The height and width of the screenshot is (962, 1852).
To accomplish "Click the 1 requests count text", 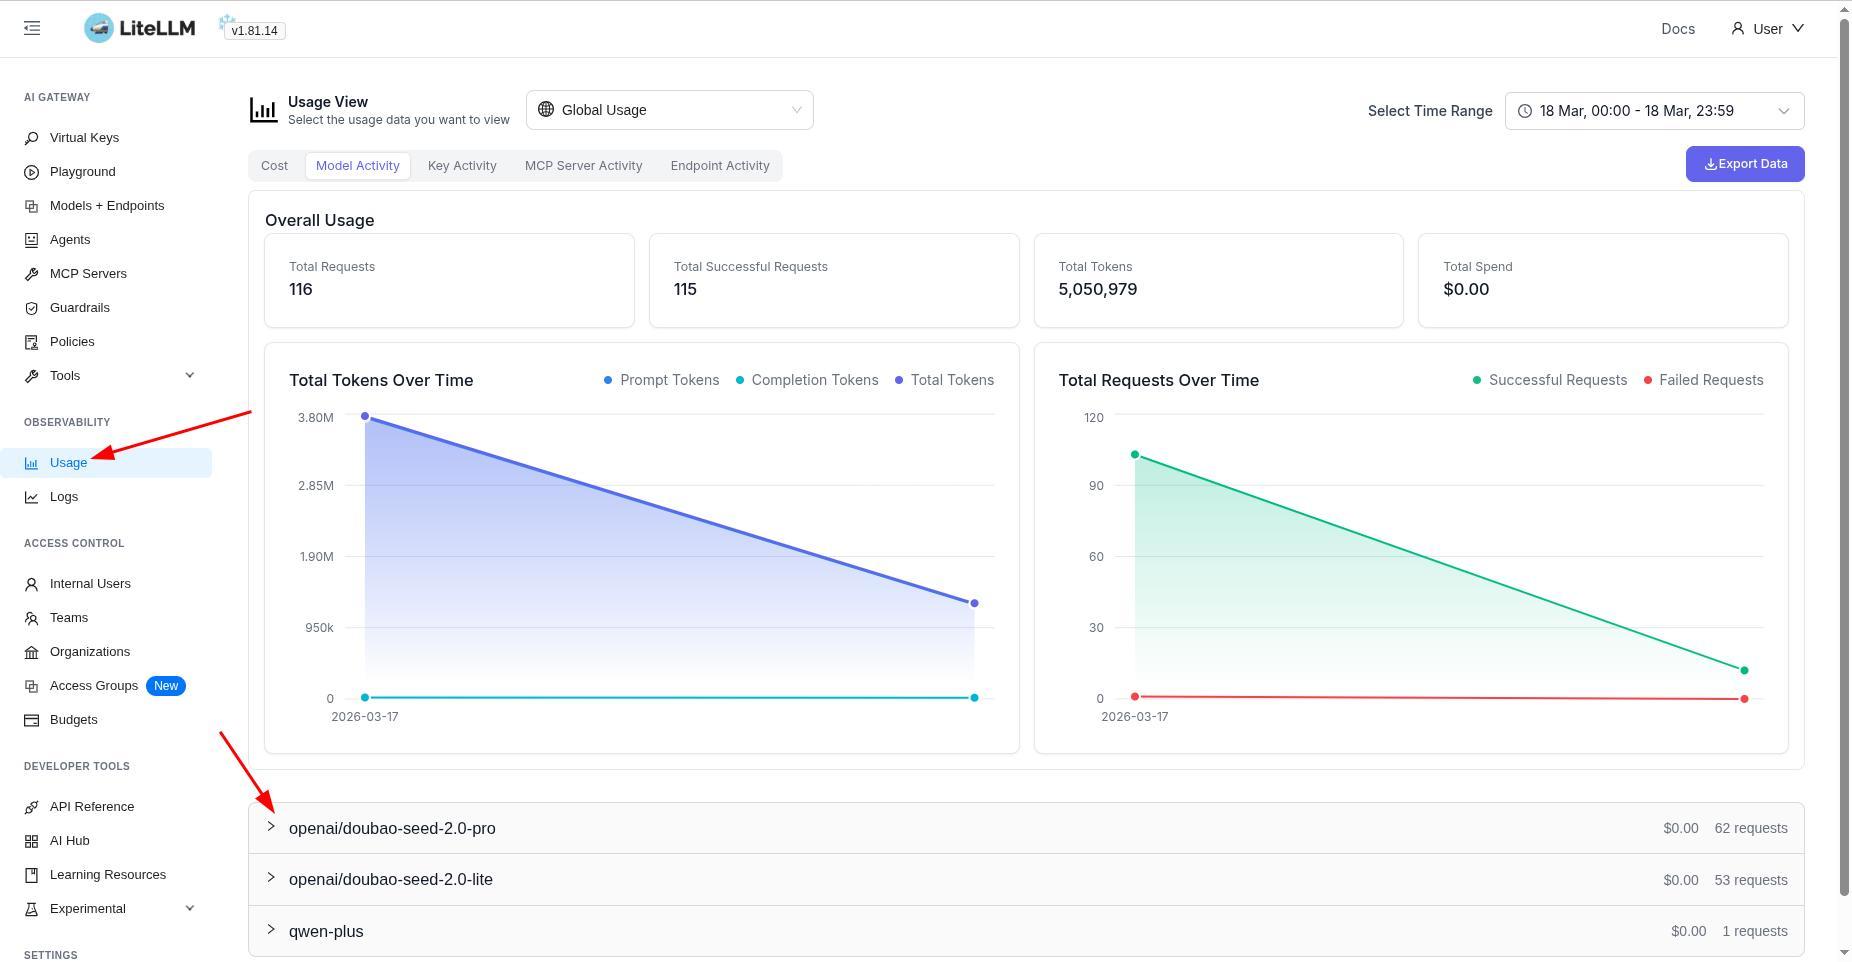I will coord(1755,931).
